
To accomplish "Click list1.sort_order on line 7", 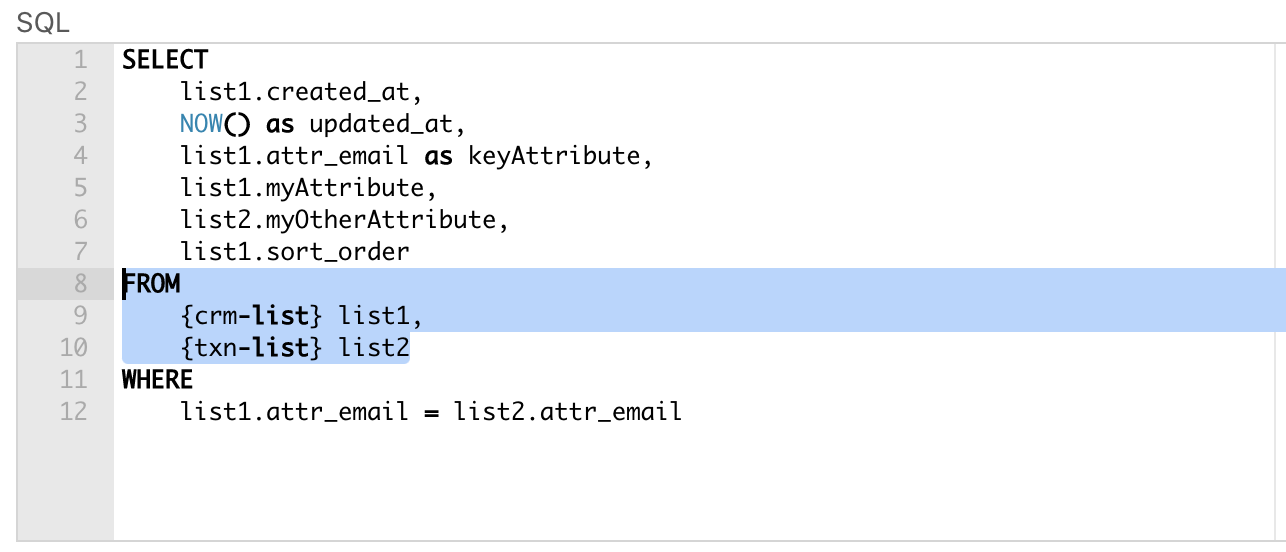I will click(295, 252).
